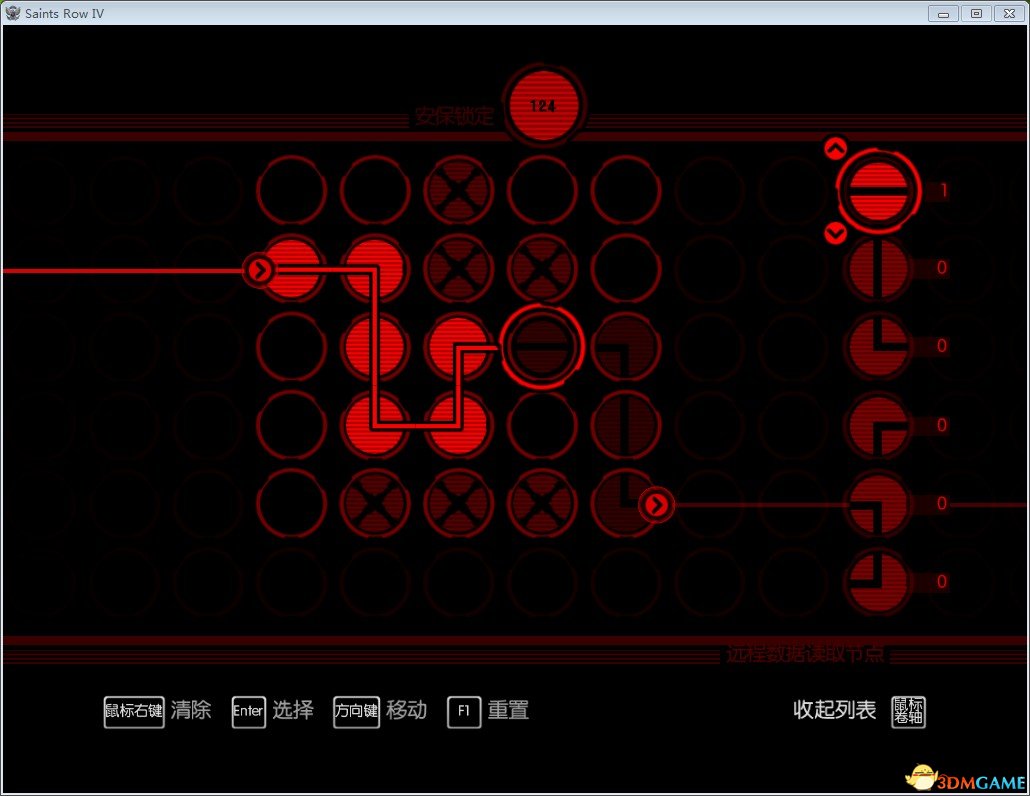
Task: Click the Saints Row IV title bar icon
Action: [x=12, y=12]
